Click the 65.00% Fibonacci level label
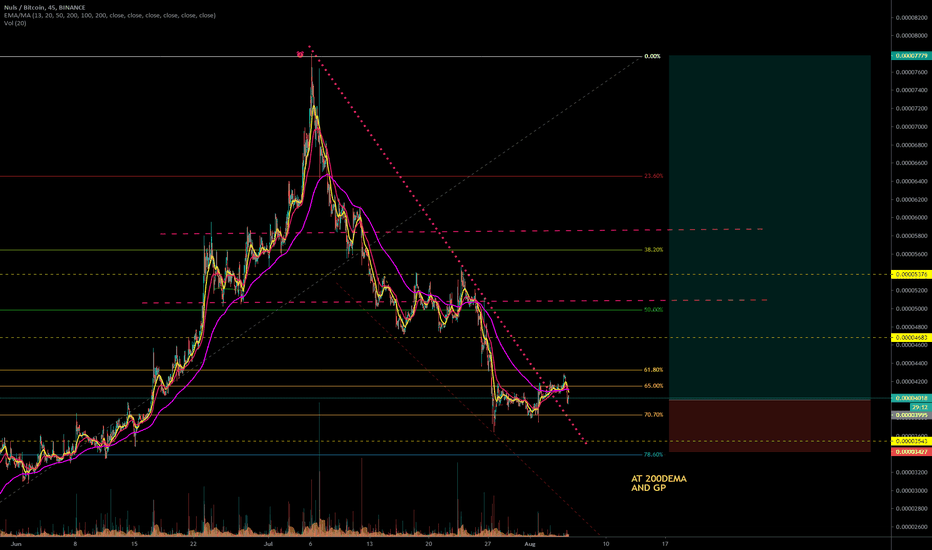Screen dimensions: 932x550 [653, 386]
